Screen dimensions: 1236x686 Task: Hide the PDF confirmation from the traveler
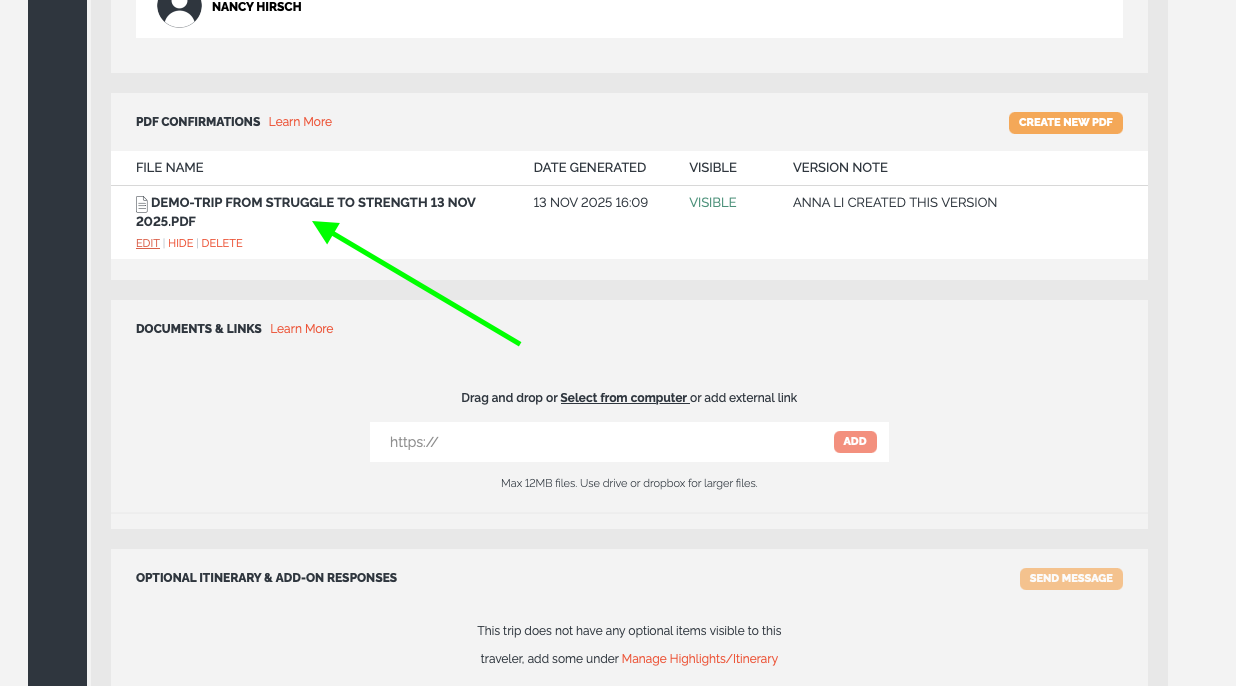pyautogui.click(x=181, y=243)
